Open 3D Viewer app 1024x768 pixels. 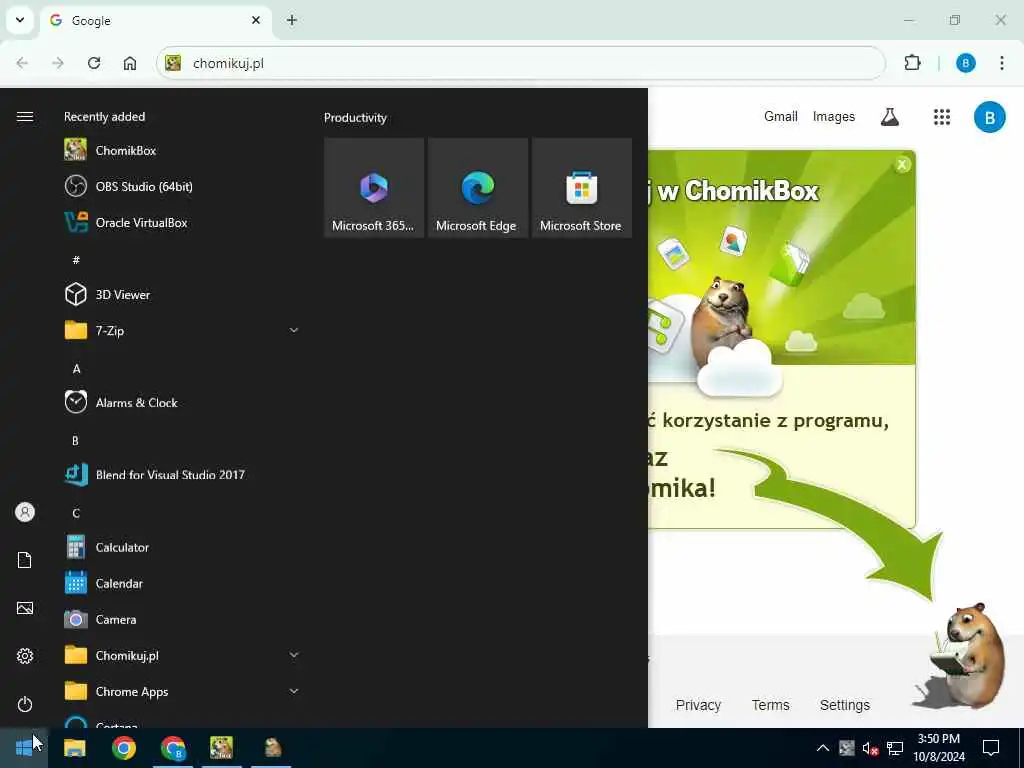point(181,295)
